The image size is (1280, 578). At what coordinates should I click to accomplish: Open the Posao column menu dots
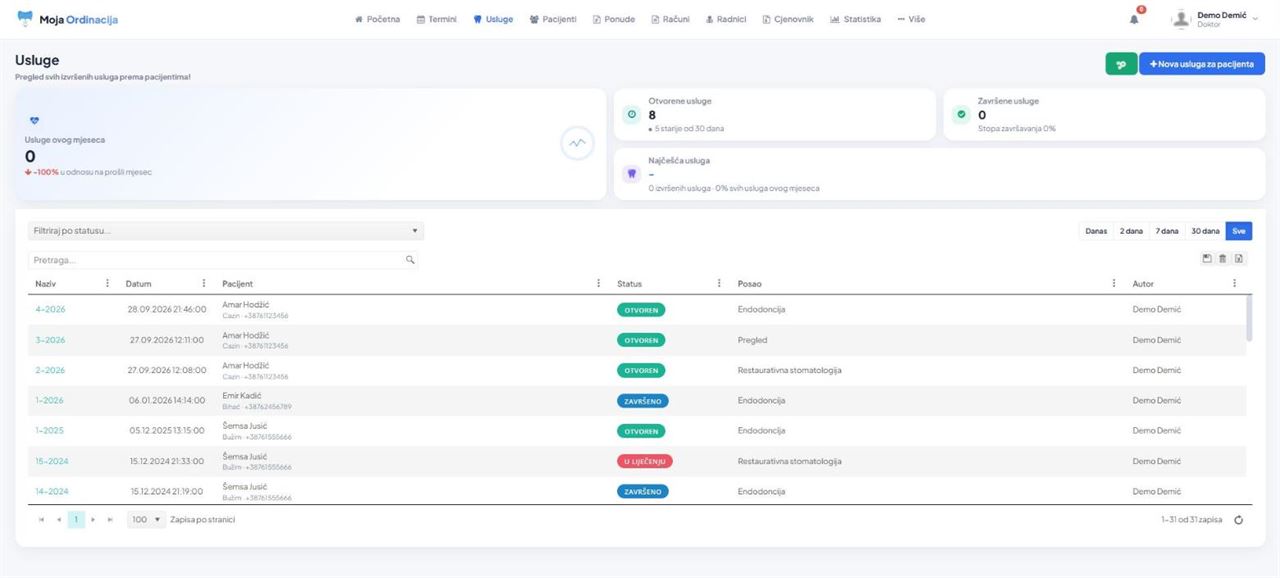(1114, 284)
